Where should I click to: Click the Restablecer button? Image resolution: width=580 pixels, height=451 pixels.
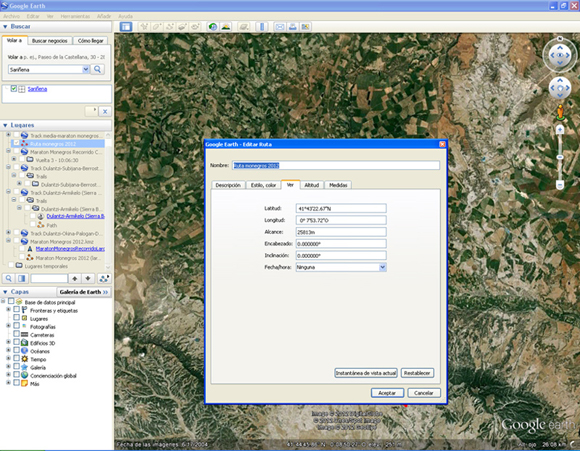pyautogui.click(x=417, y=373)
